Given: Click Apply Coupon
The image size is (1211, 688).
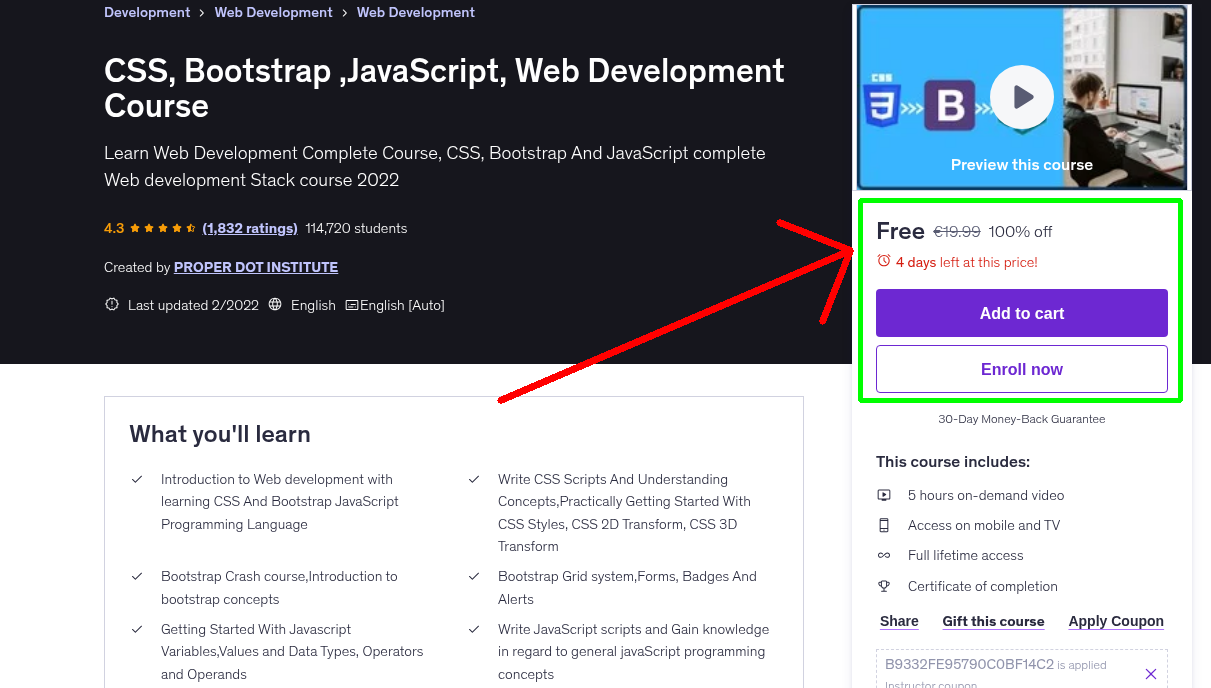Looking at the screenshot, I should (x=1116, y=621).
